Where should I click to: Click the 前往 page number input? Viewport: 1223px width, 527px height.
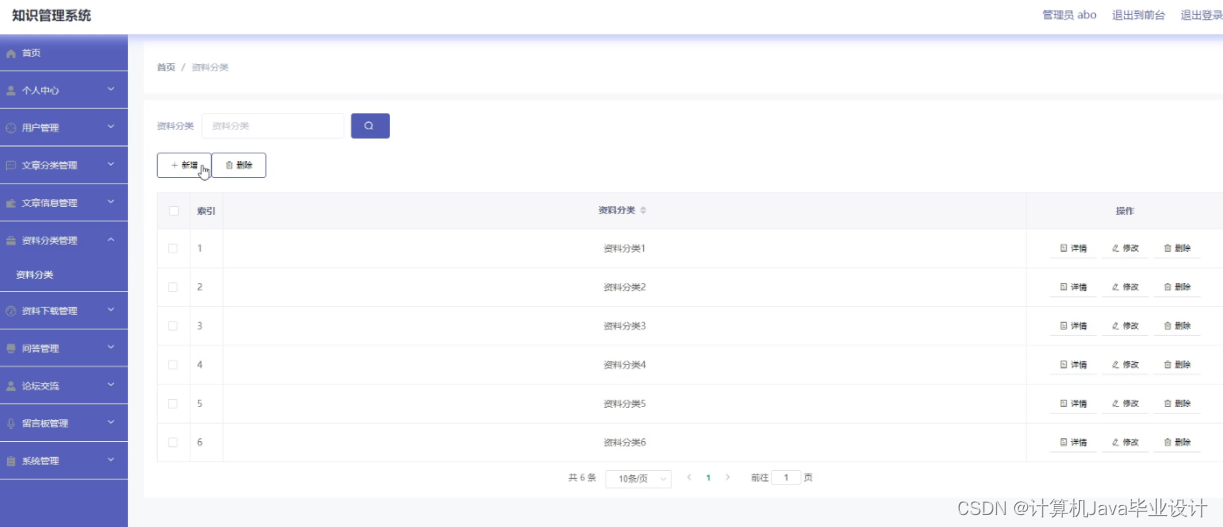coord(786,478)
